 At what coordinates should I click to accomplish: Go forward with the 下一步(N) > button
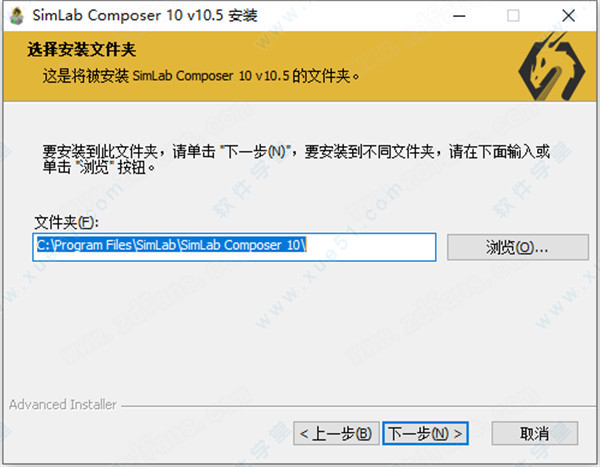pyautogui.click(x=425, y=433)
